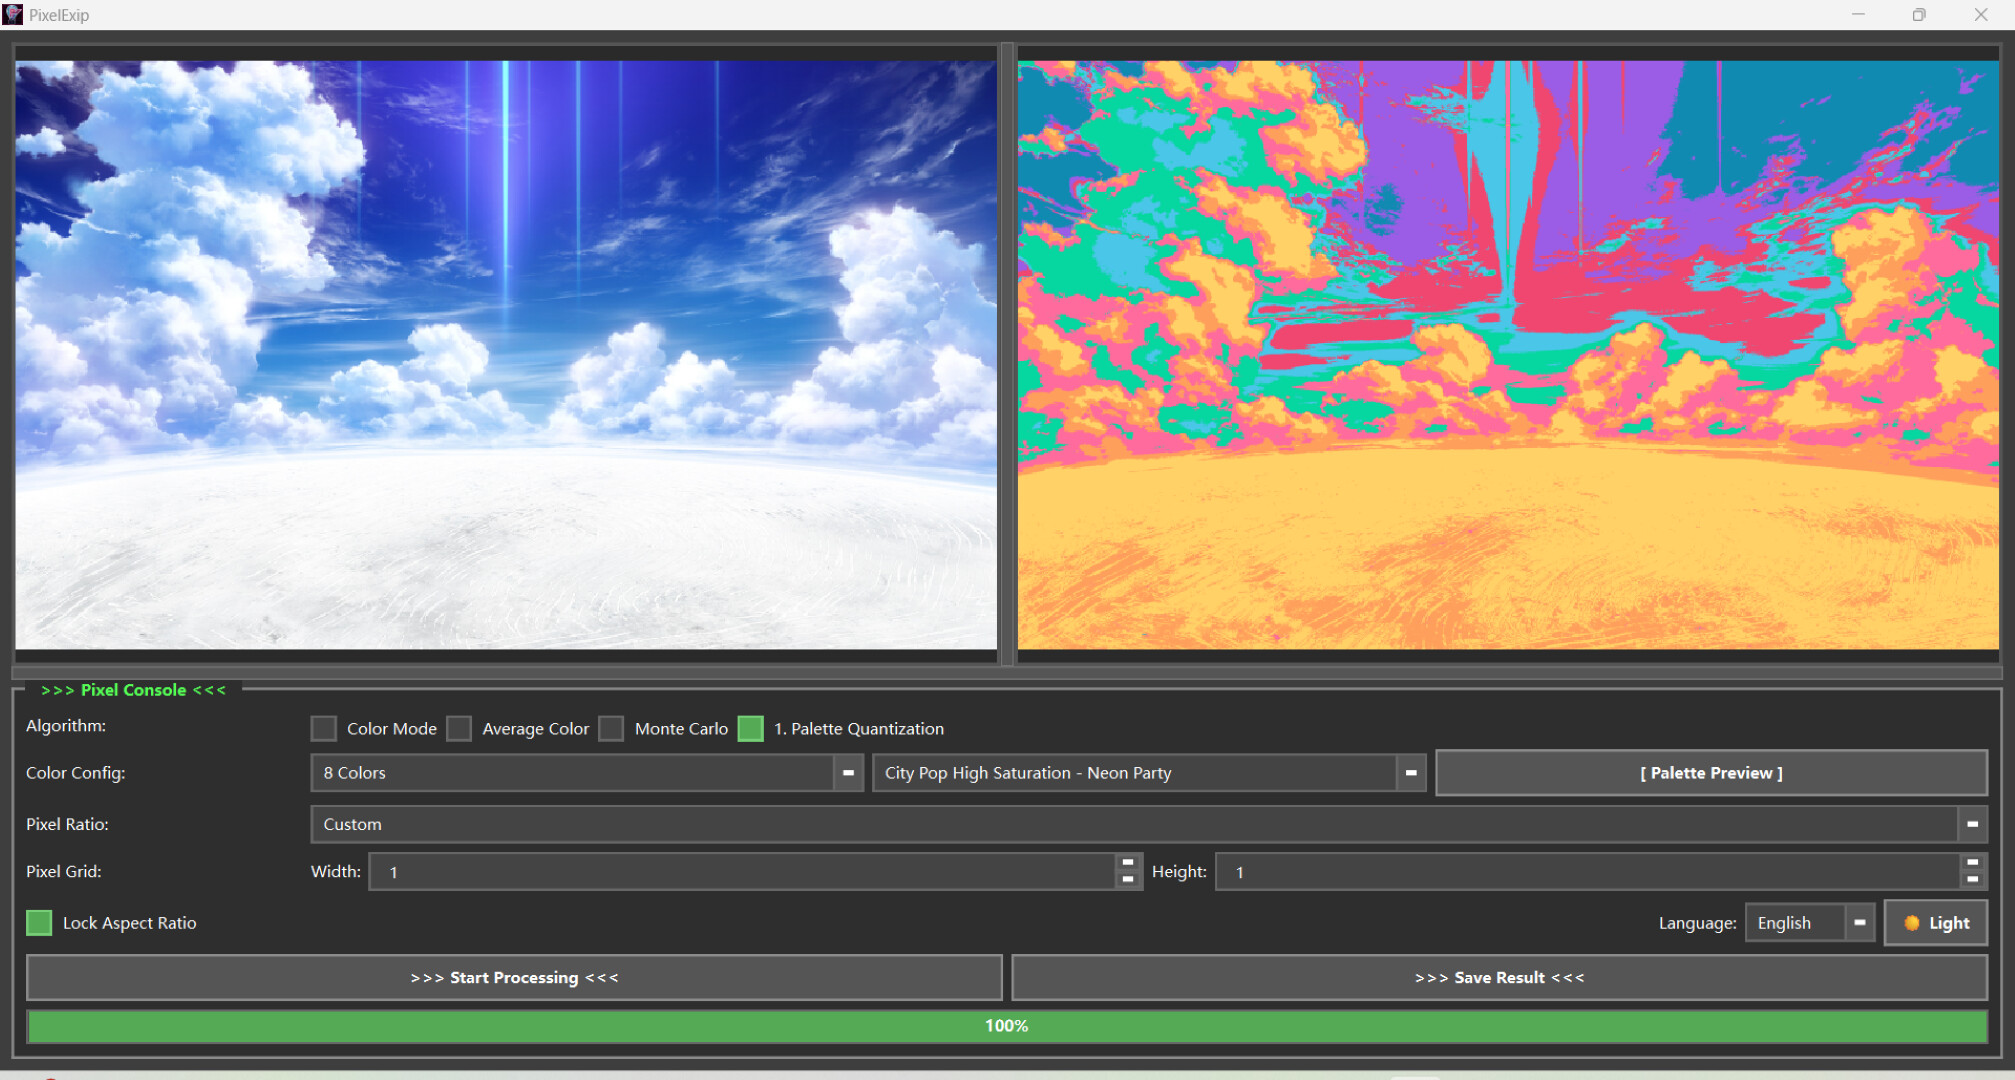Disable Palette Quantization algorithm
The height and width of the screenshot is (1080, 2015).
(x=750, y=728)
